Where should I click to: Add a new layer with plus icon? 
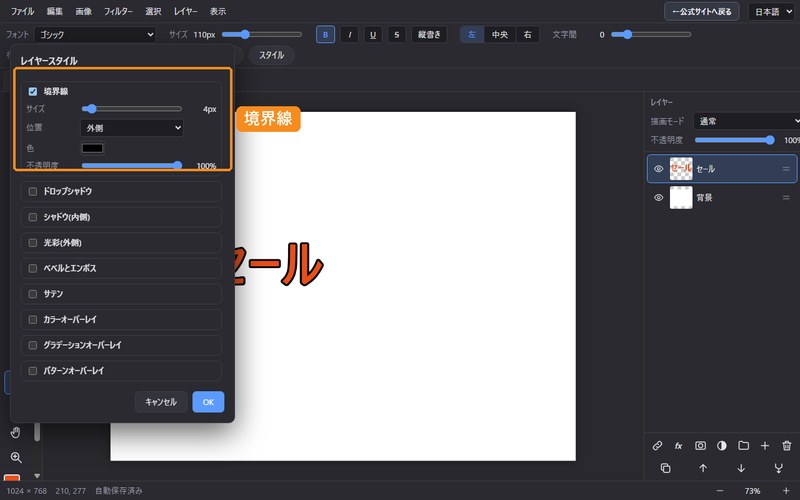point(765,445)
